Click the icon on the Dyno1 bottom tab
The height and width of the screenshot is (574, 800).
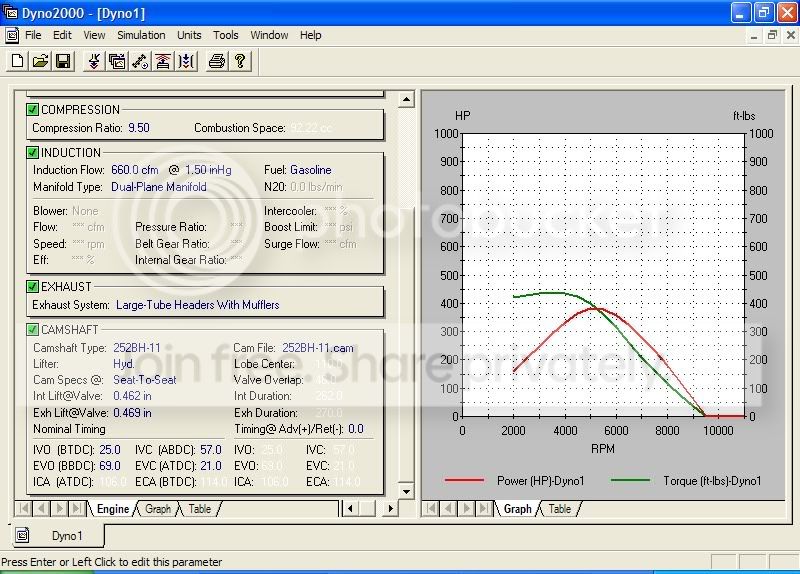coord(22,535)
